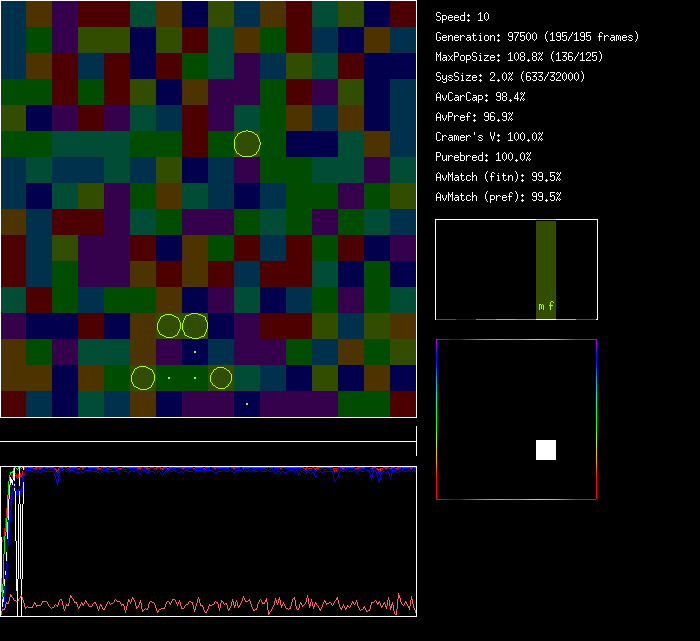Screen dimensions: 700x641
Task: Select the lowest yellow dot on the grid
Action: click(247, 404)
